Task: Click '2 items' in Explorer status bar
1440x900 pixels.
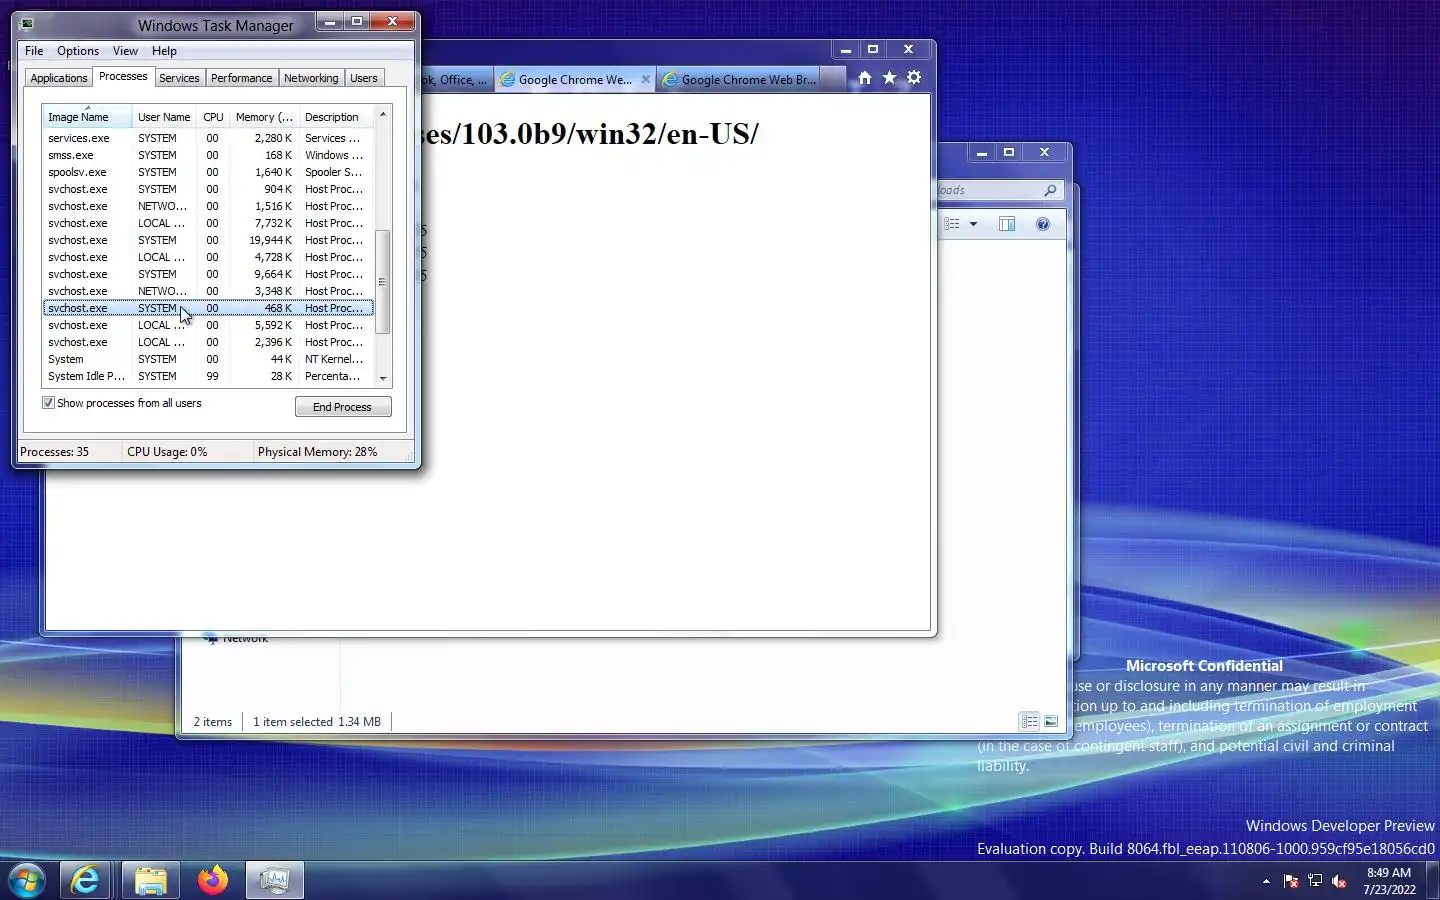Action: 213,722
